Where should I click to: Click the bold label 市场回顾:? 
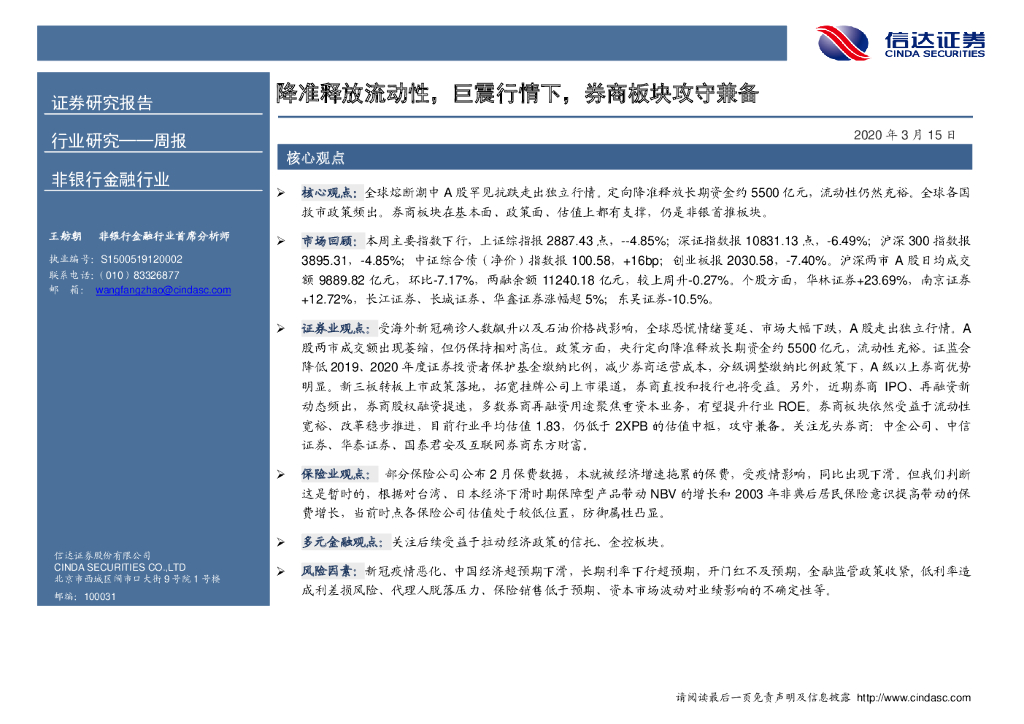click(x=329, y=241)
